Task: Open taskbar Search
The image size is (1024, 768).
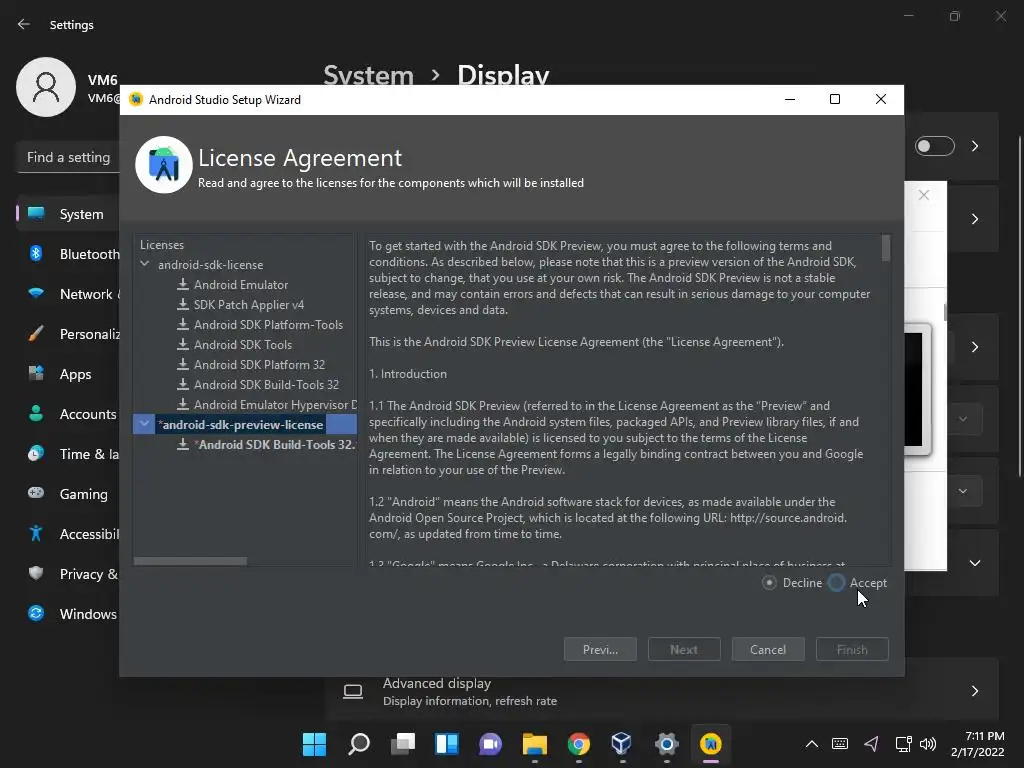Action: coord(359,744)
